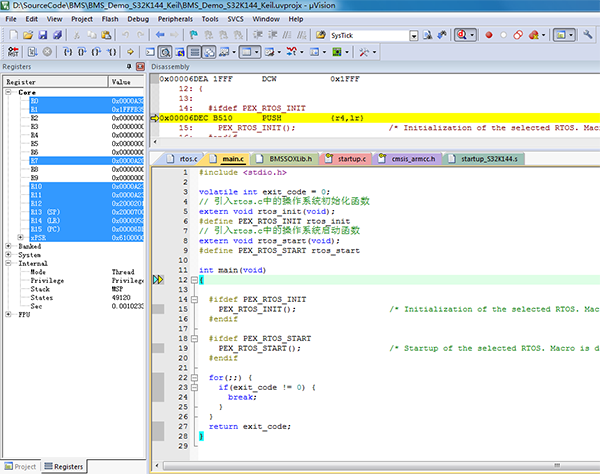This screenshot has height=474, width=600.
Task: Click the New file icon
Action: click(x=11, y=35)
